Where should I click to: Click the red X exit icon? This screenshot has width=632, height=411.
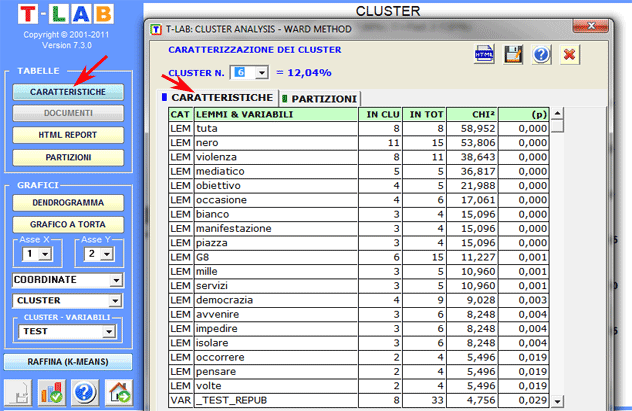[570, 54]
